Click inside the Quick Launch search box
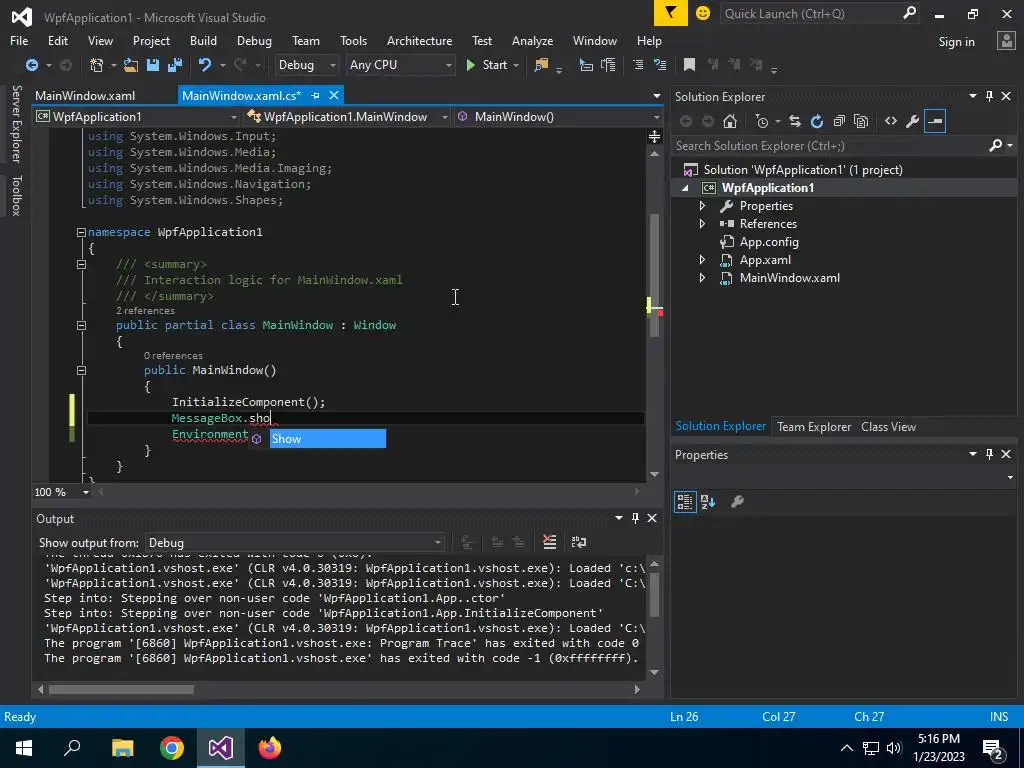This screenshot has width=1024, height=768. tap(810, 14)
